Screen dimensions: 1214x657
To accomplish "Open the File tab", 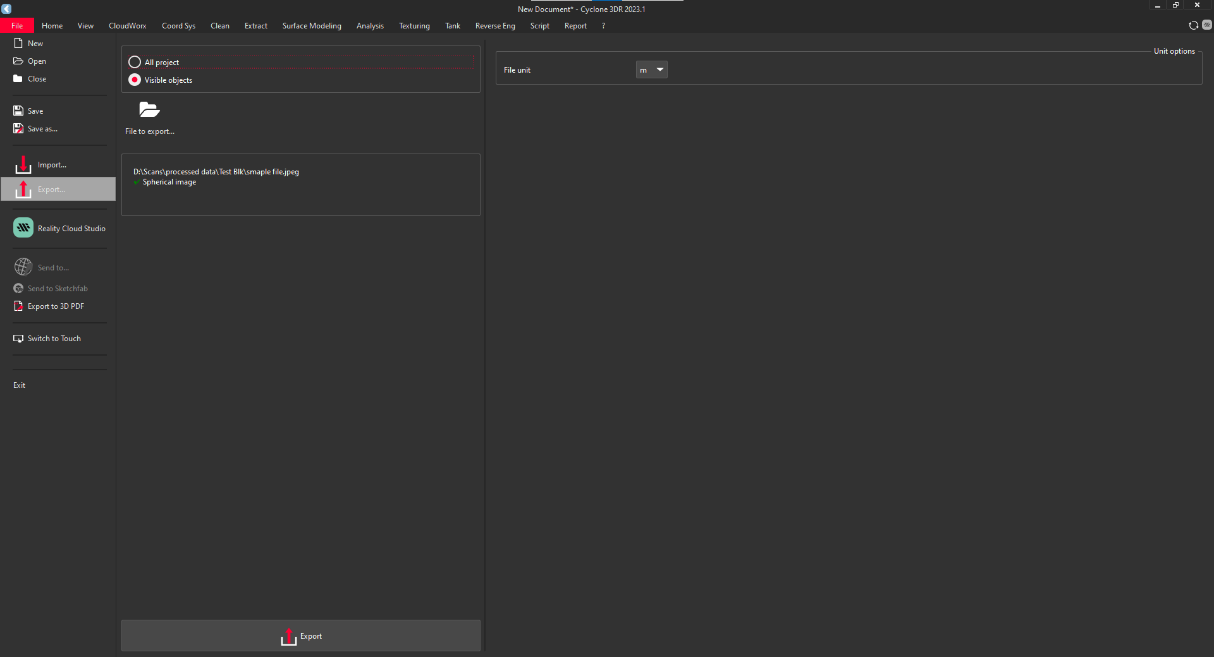I will (17, 26).
